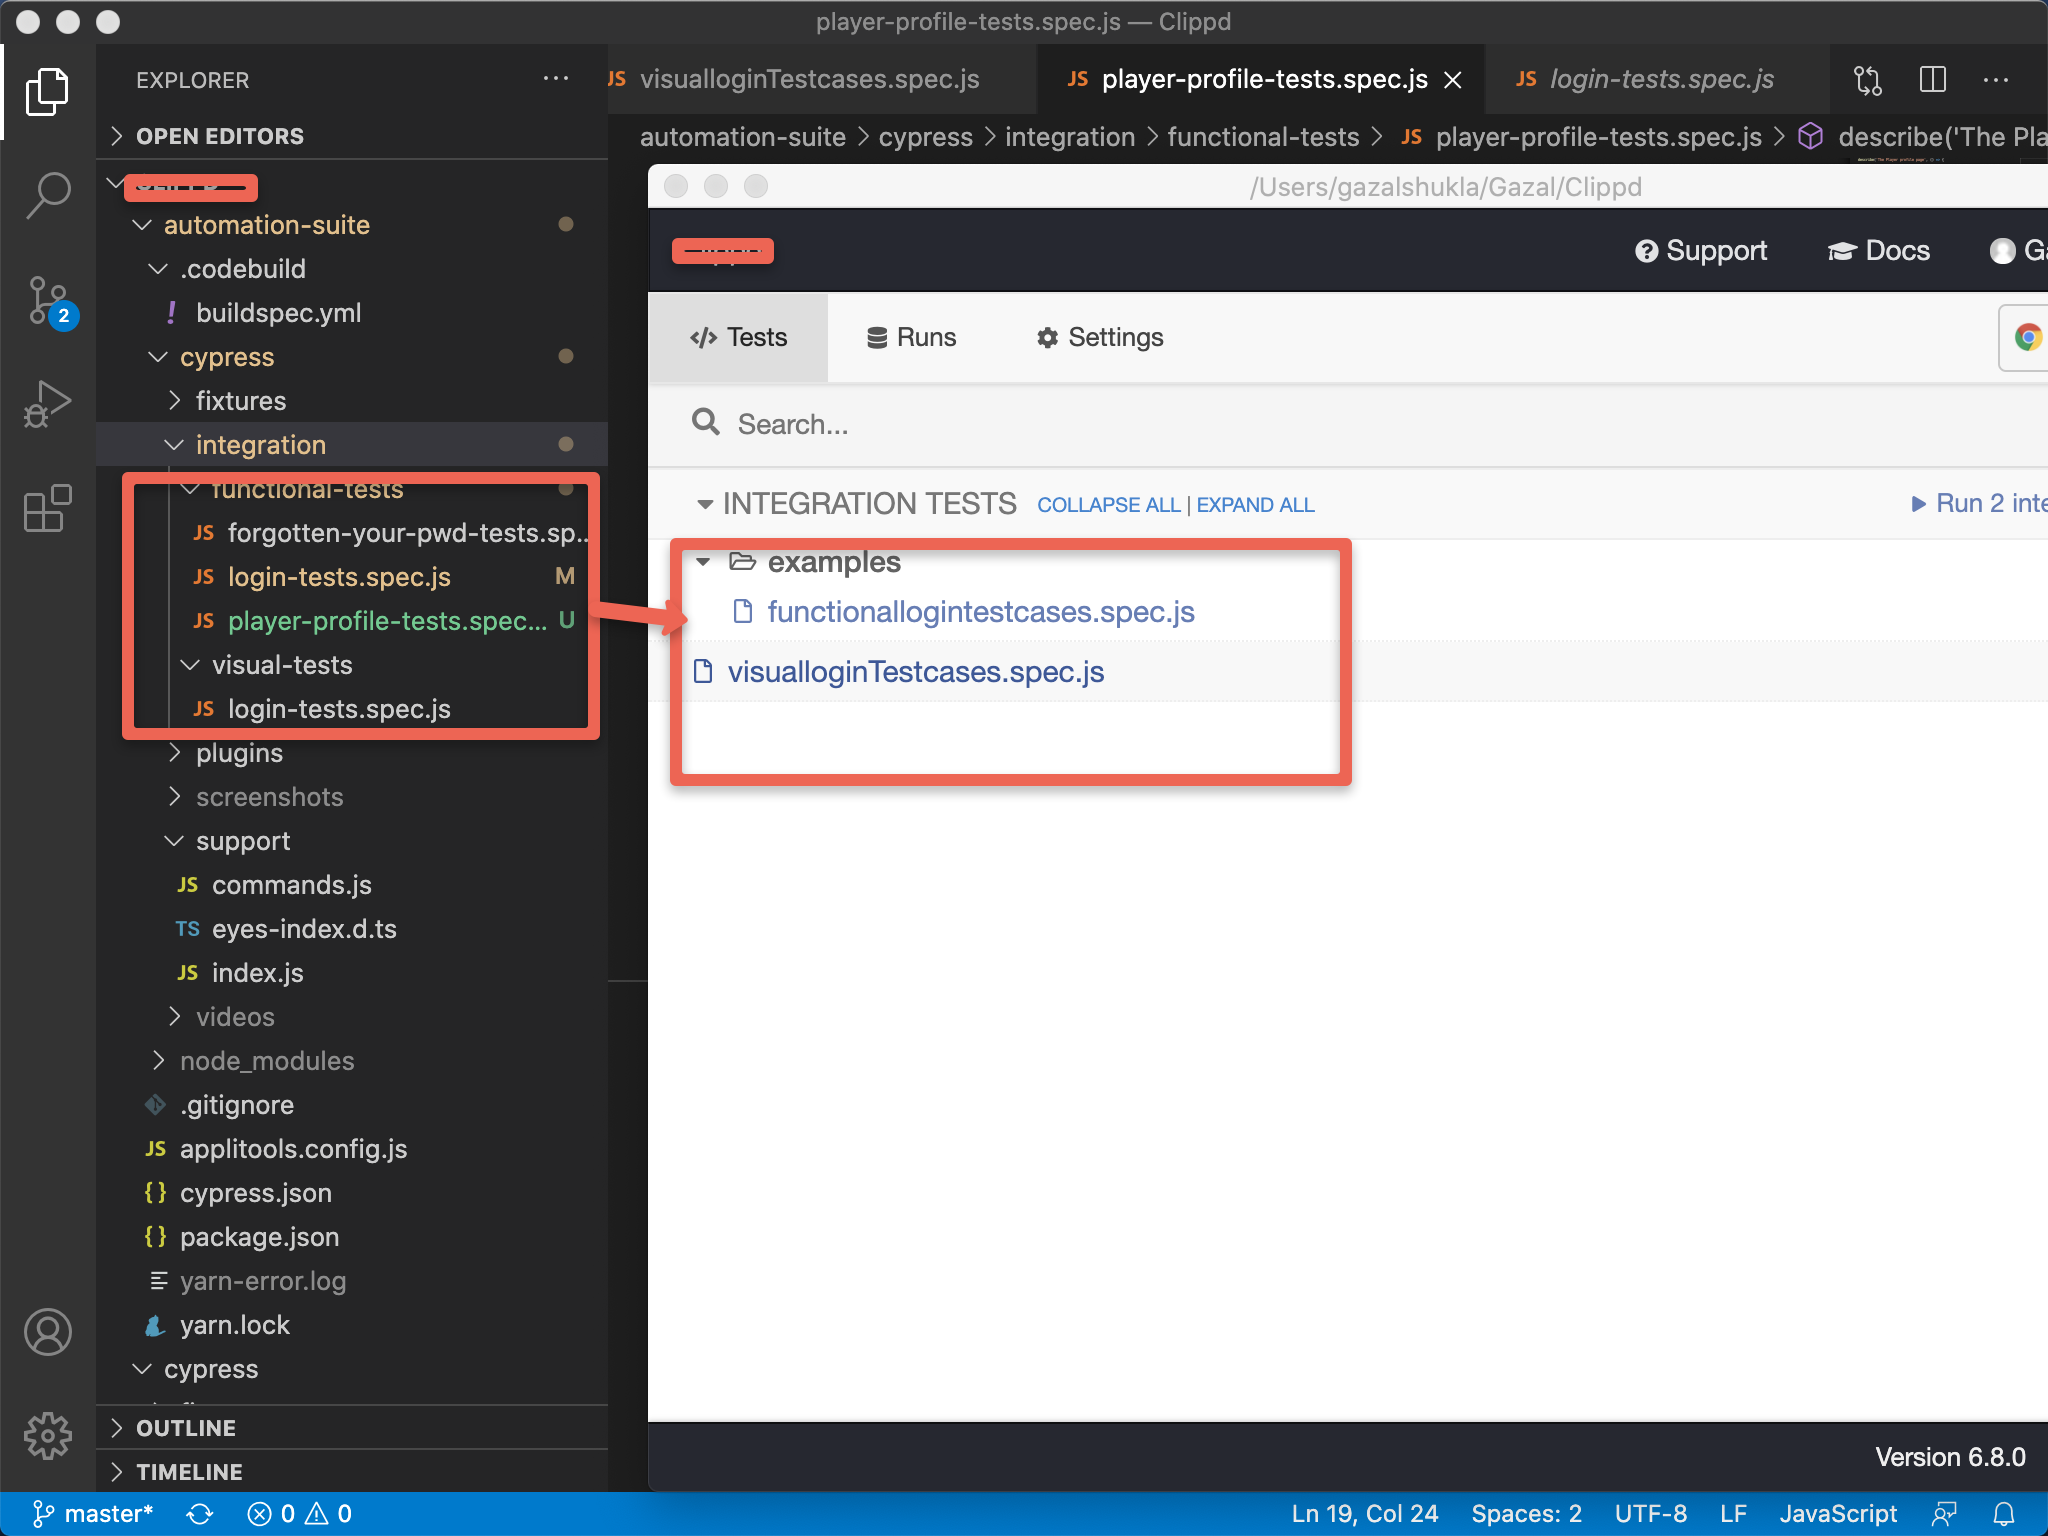Open Cypress Support link
Screen dimensions: 2048x1536
coord(1701,251)
